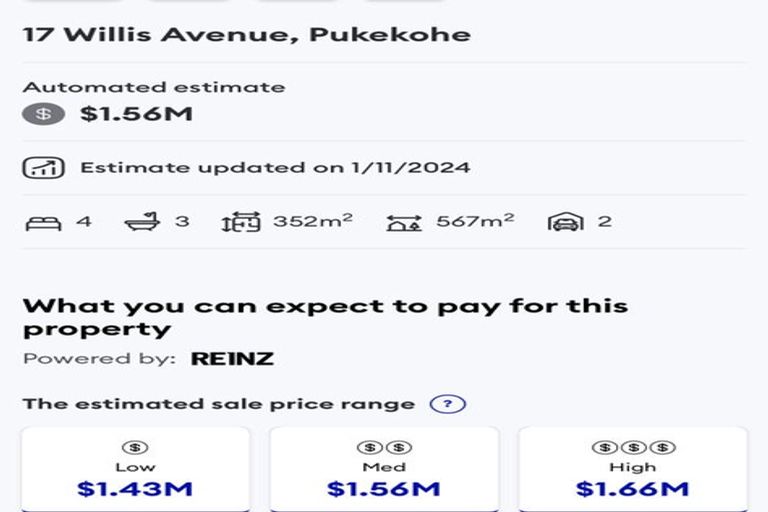Click the garage car icon

coord(566,222)
